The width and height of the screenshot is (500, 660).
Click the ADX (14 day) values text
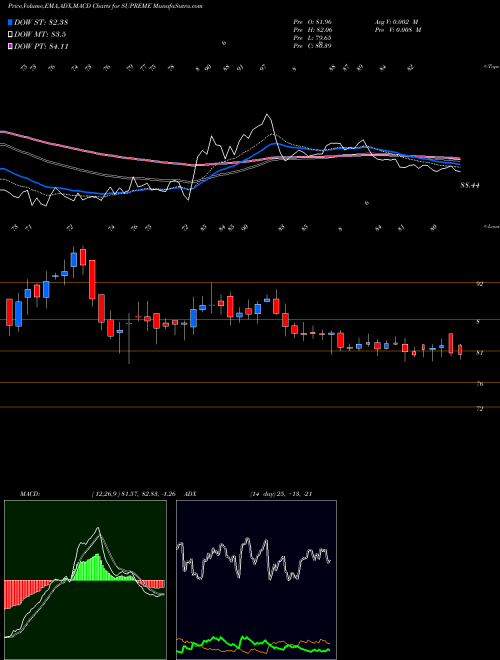coord(281,494)
